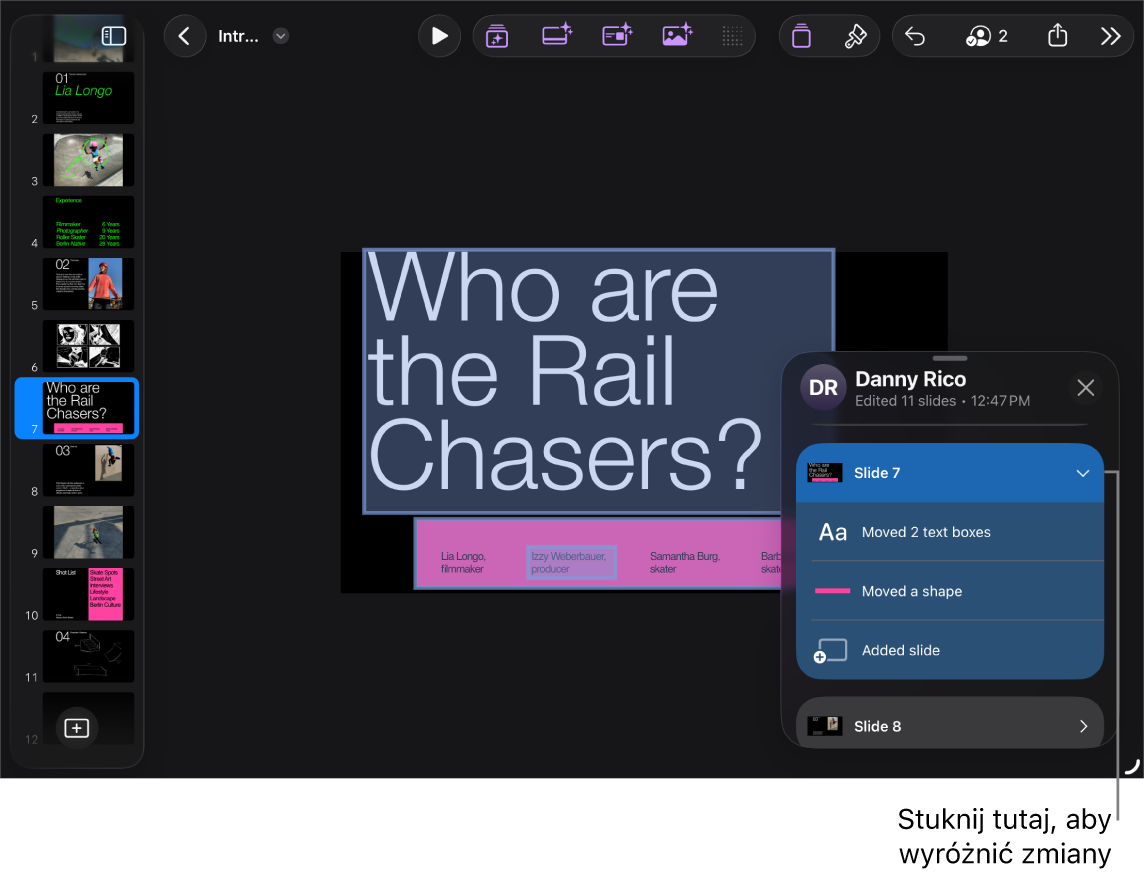Close the Danny Rico activity panel
1144x872 pixels.
point(1085,387)
